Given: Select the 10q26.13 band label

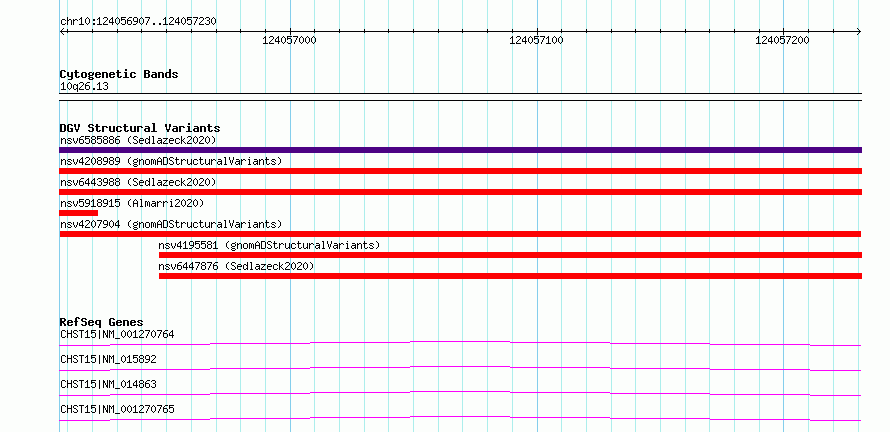Looking at the screenshot, I should [x=84, y=87].
